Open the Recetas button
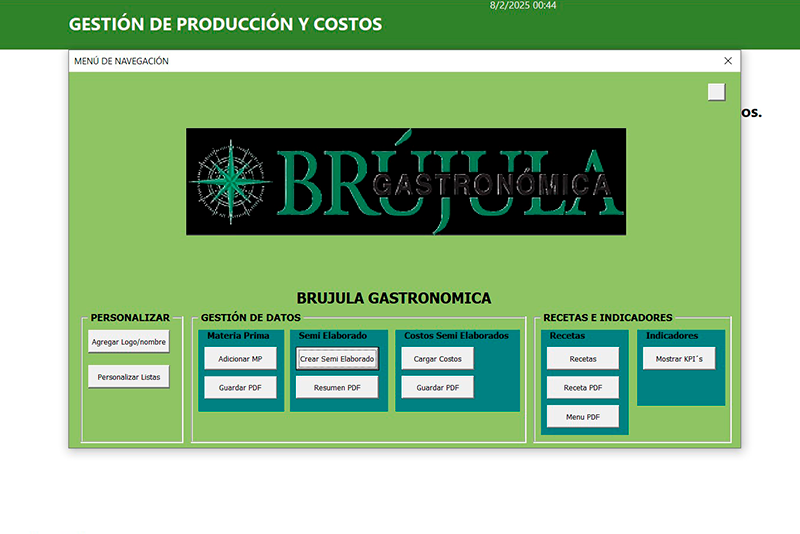The image size is (800, 534). (x=583, y=359)
